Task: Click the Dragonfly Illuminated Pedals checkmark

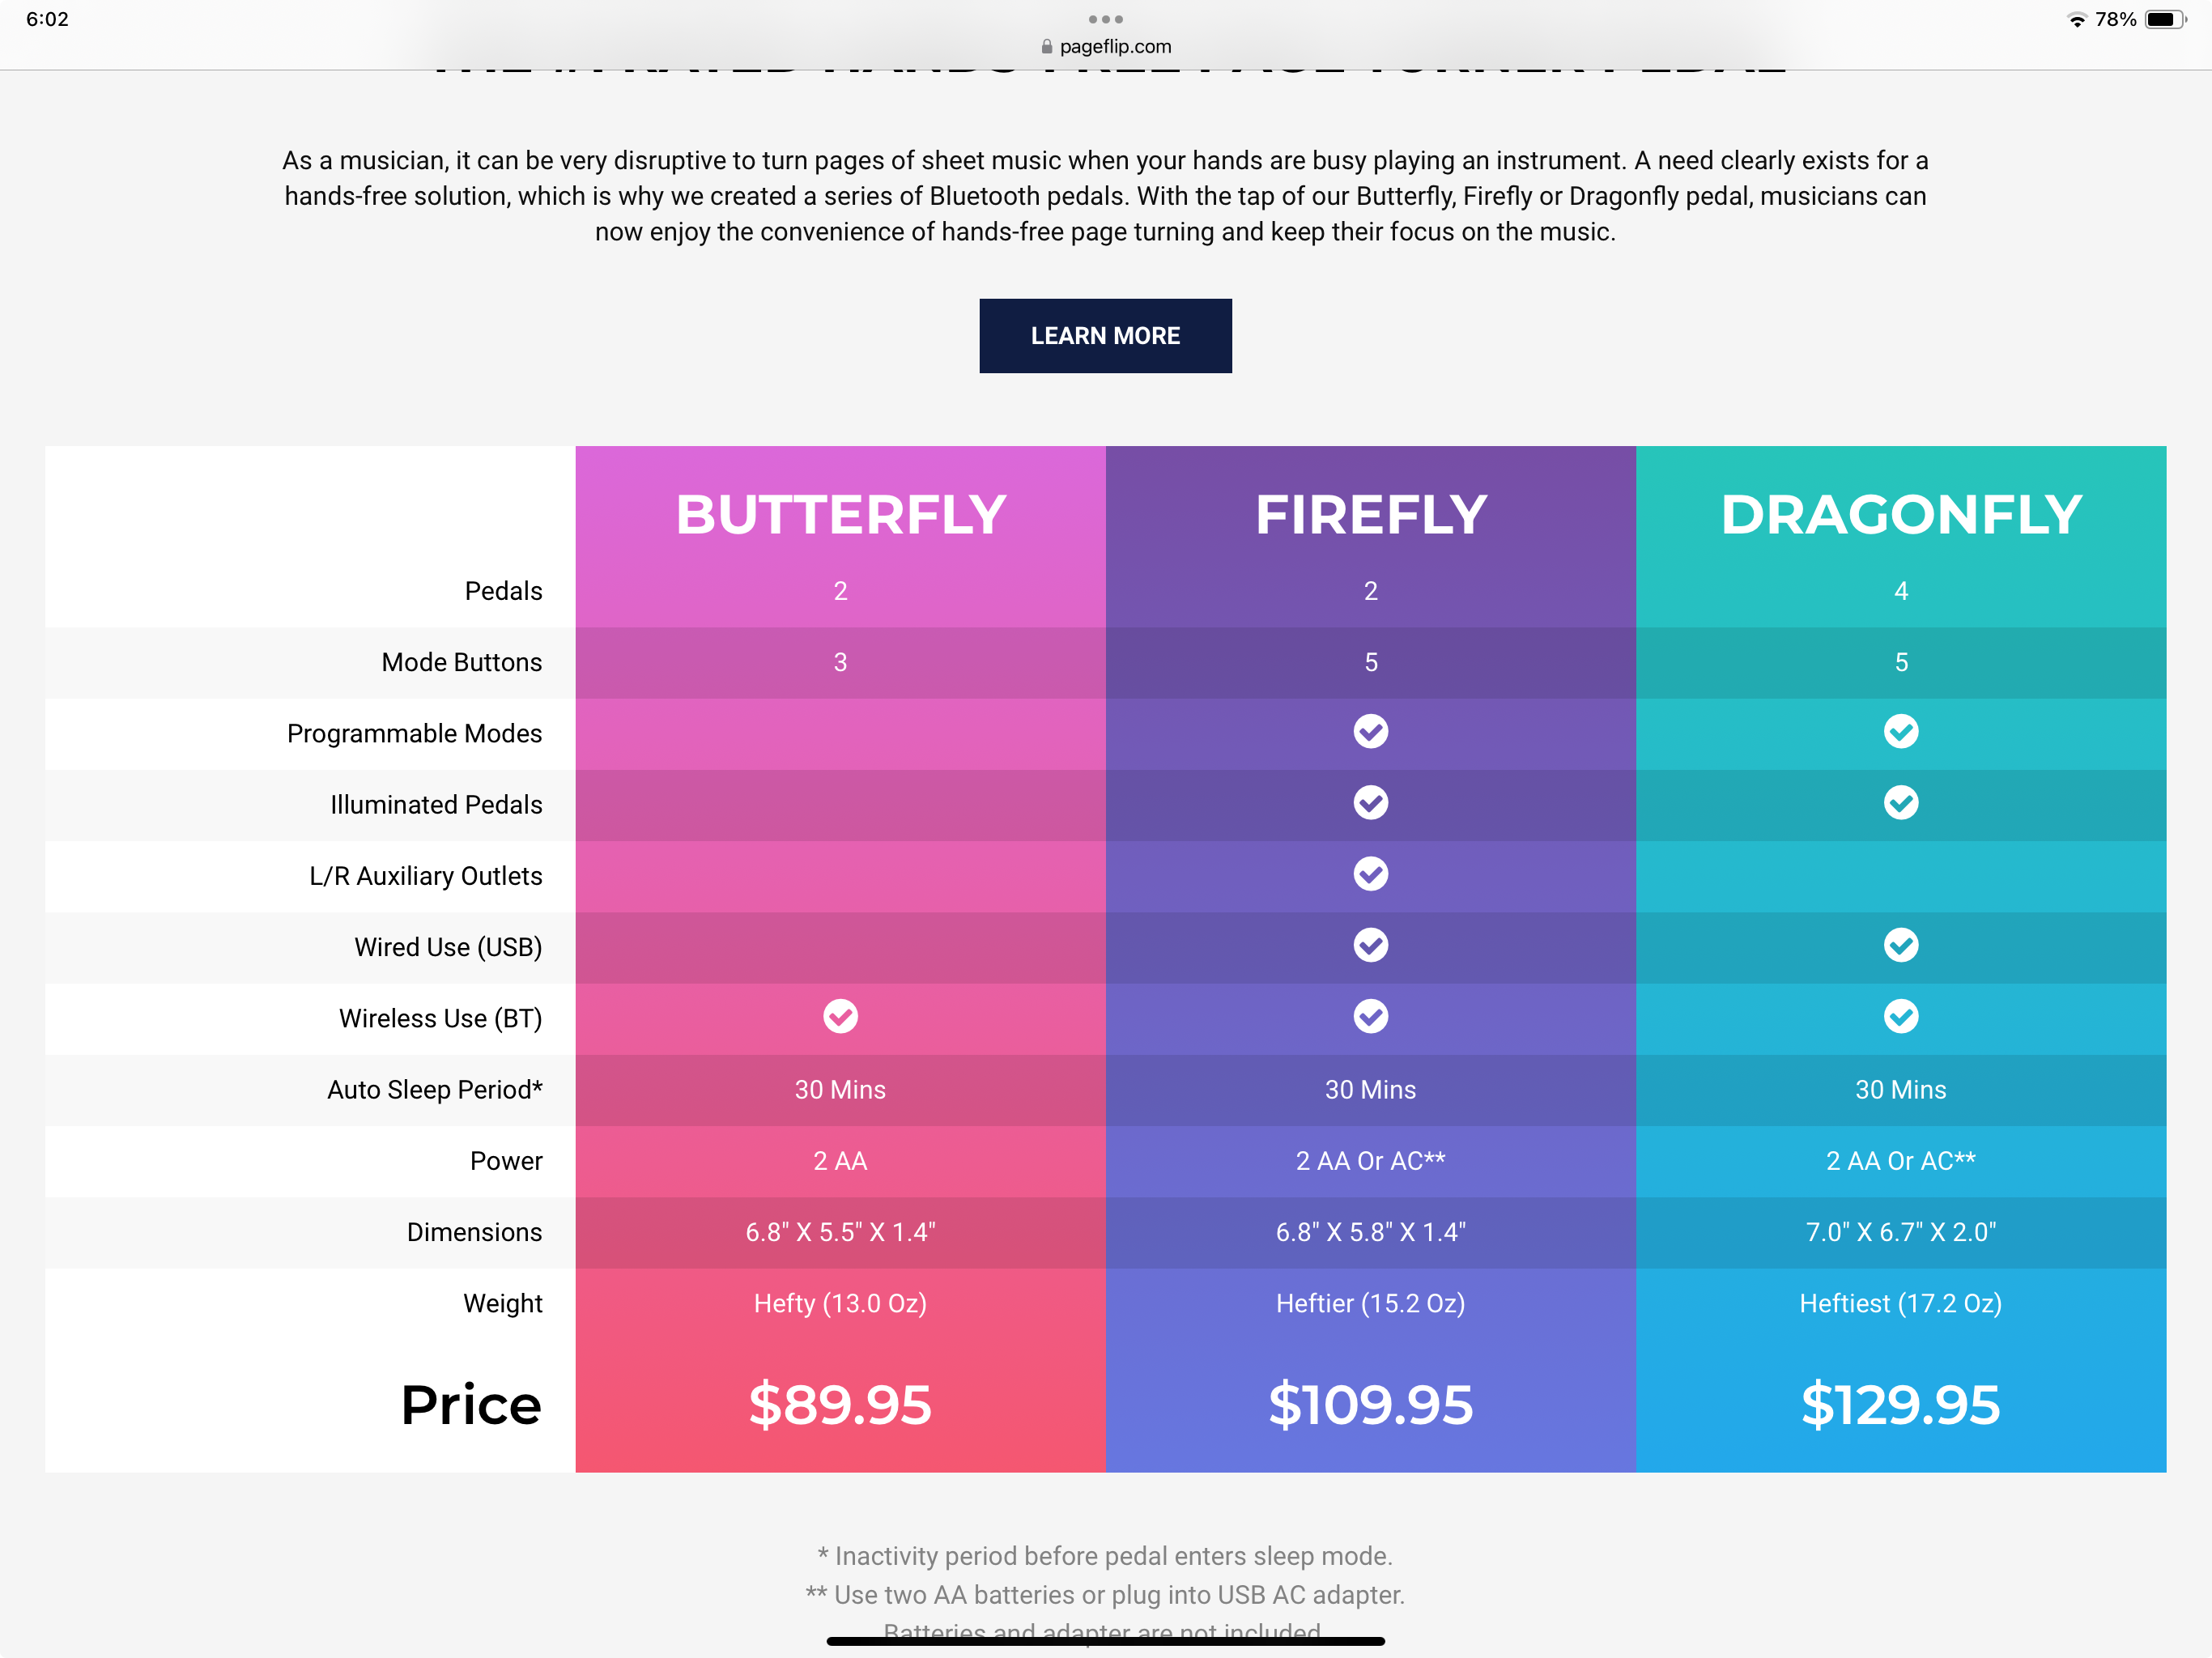Action: [1900, 803]
